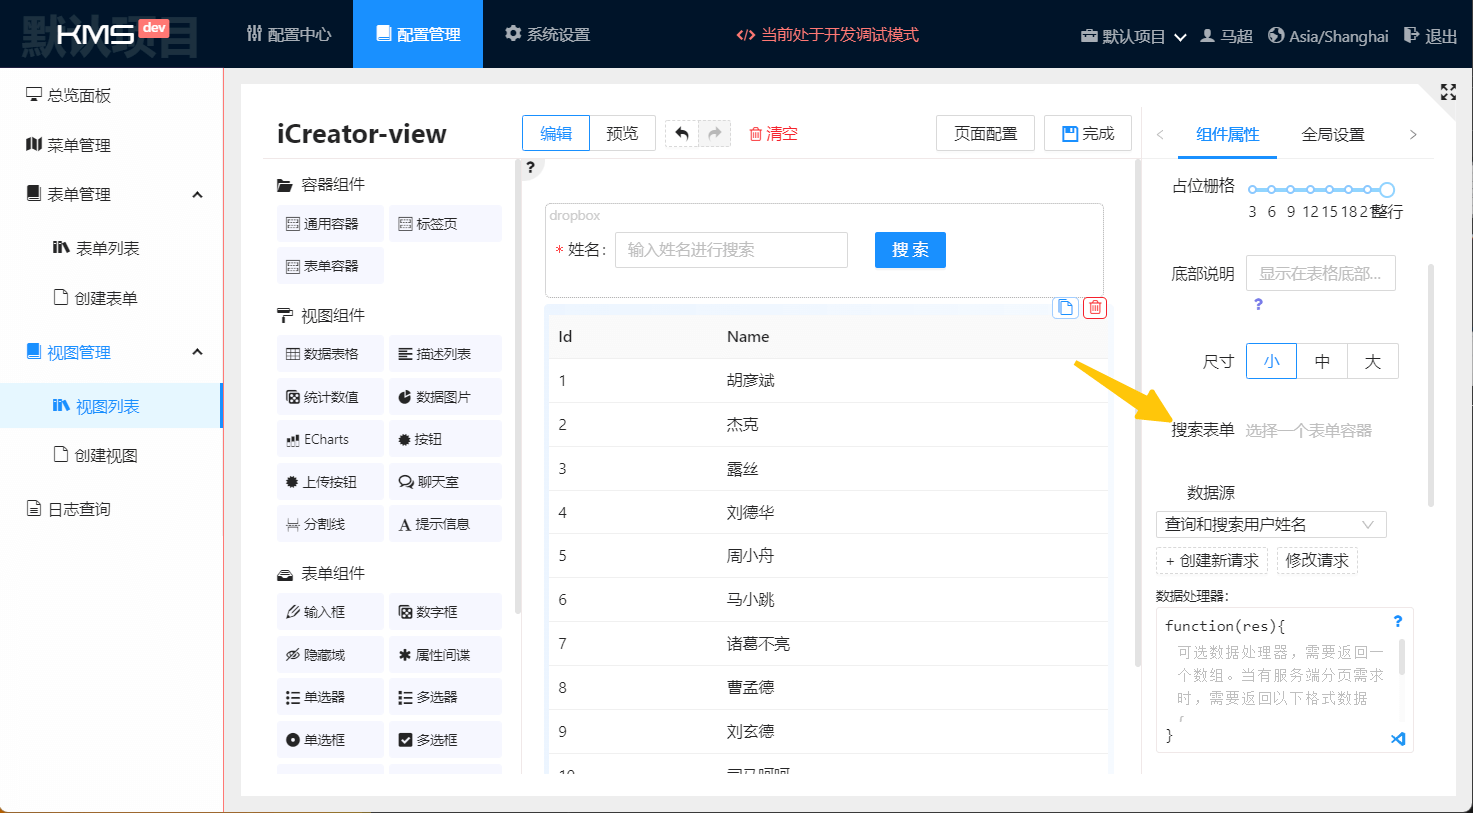Switch to 预览 preview mode
Viewport: 1473px width, 813px height.
pos(622,133)
